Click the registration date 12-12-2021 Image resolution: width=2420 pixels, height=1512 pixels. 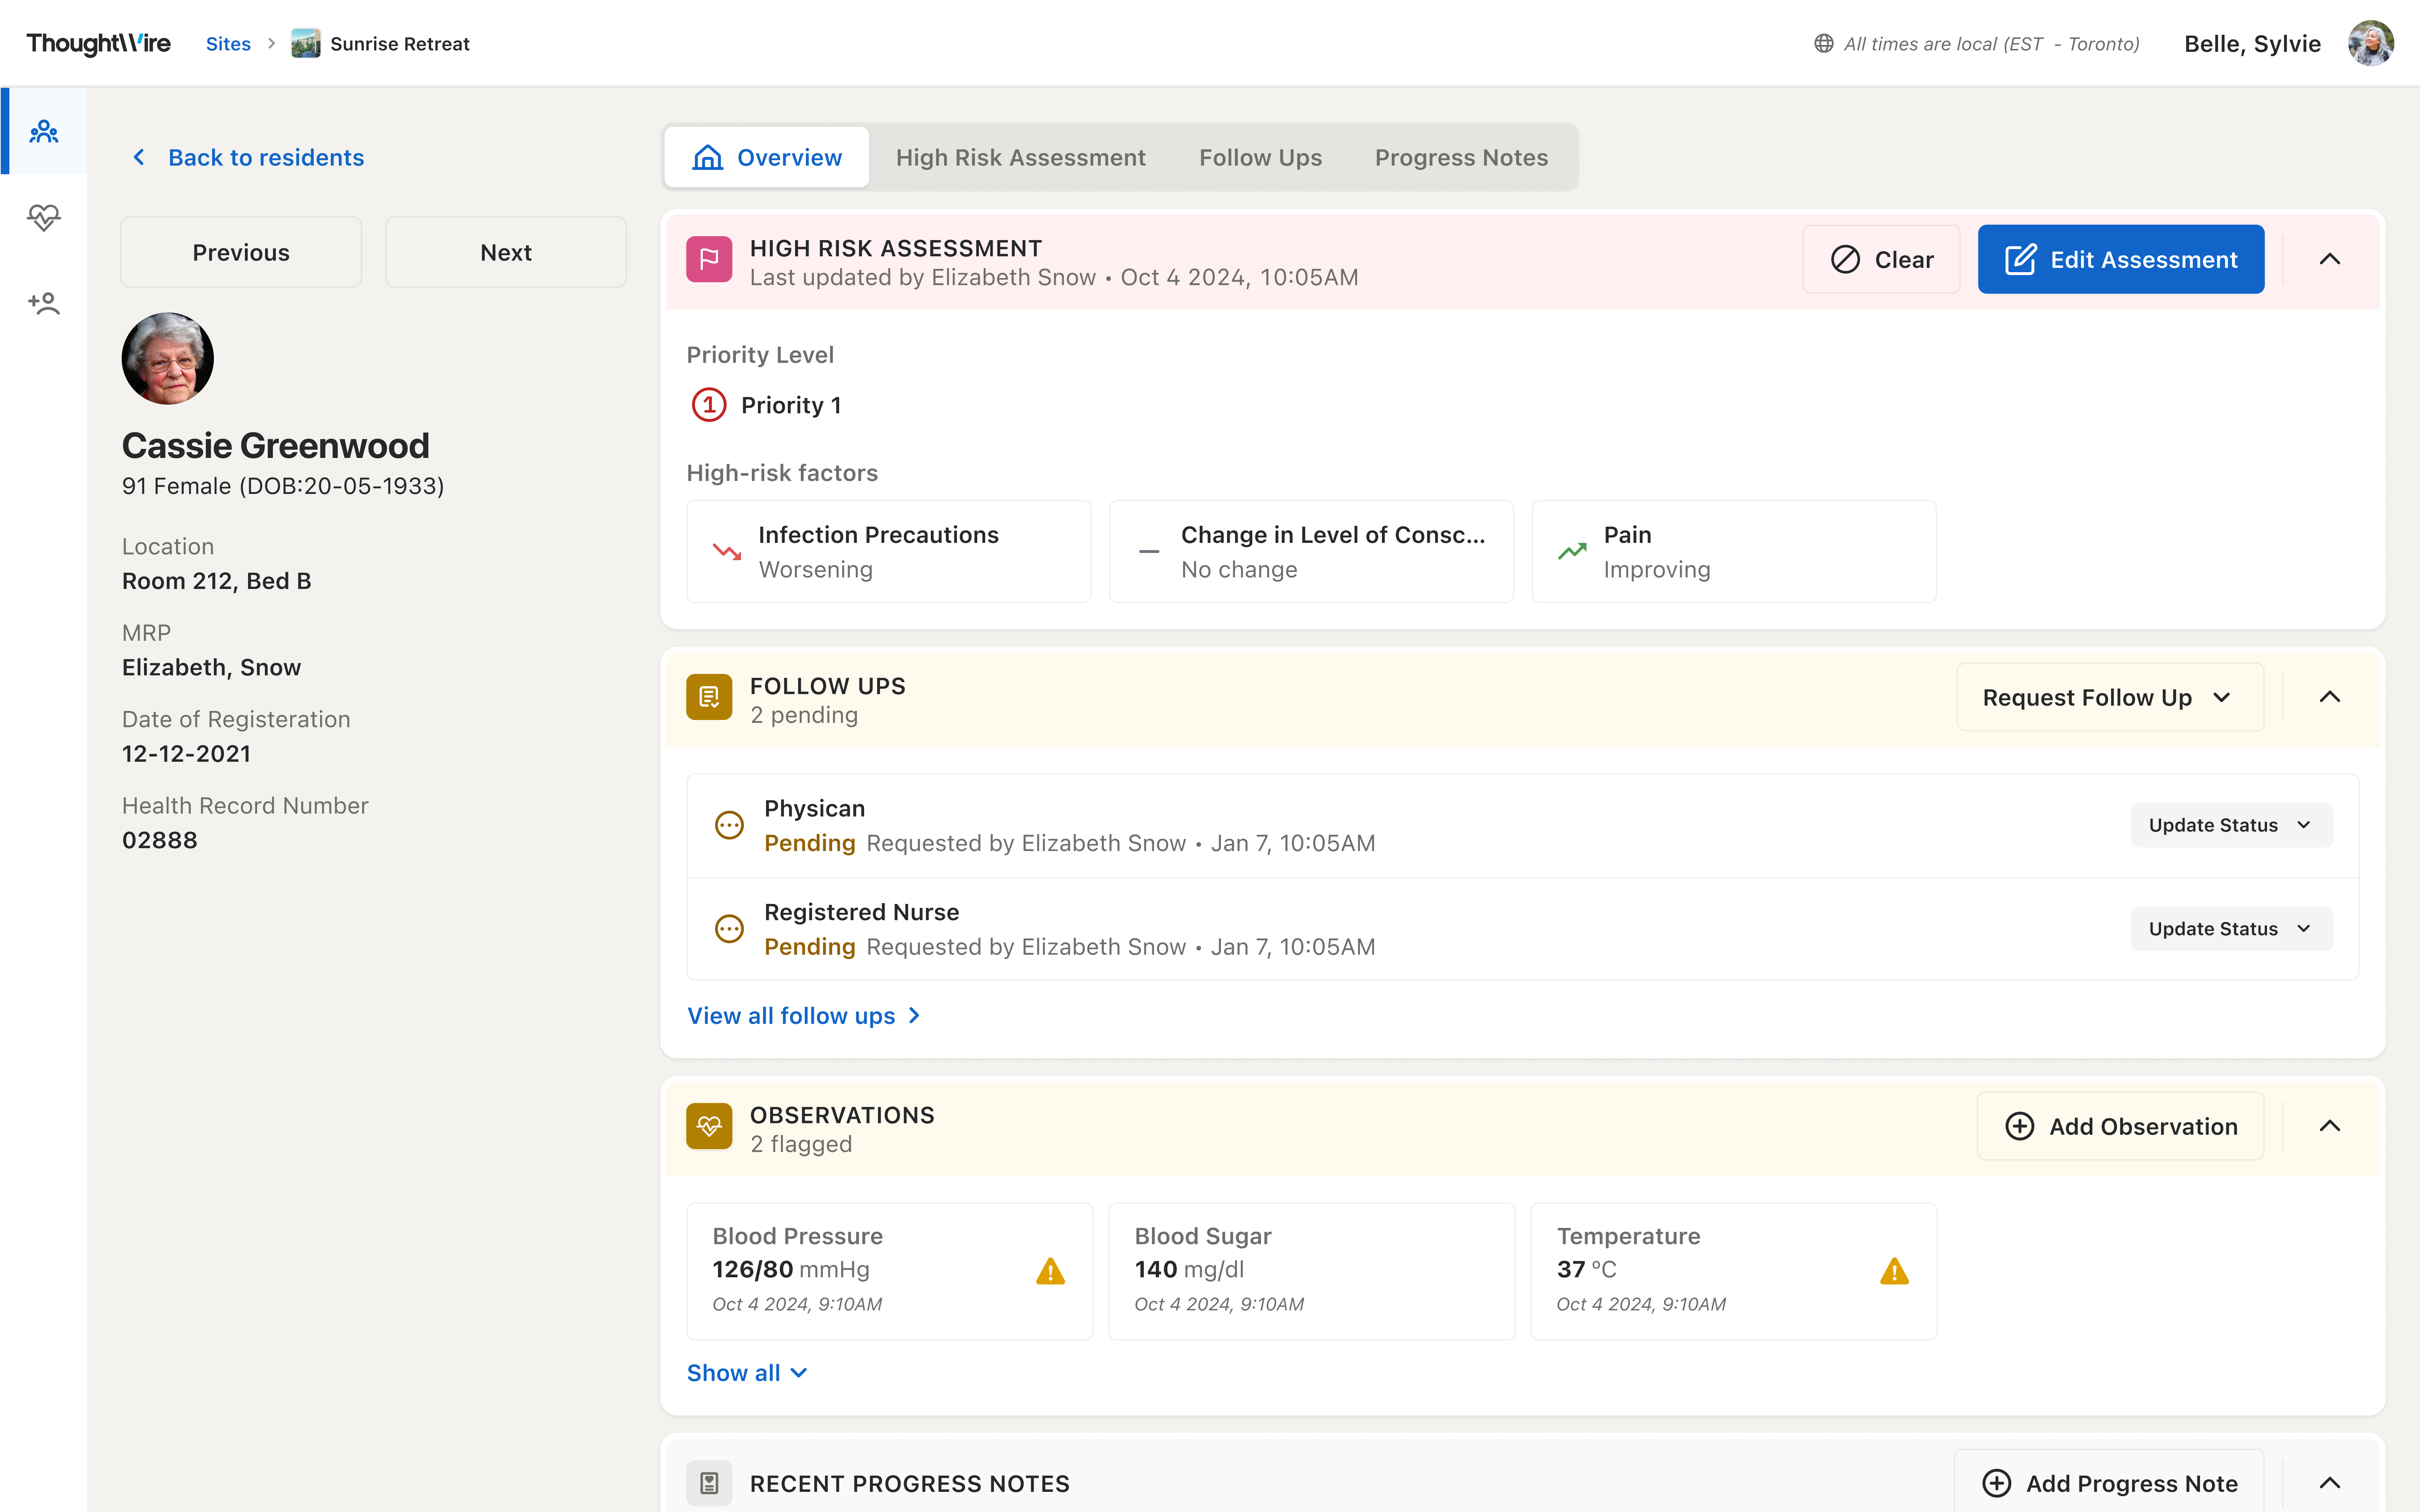(x=186, y=754)
